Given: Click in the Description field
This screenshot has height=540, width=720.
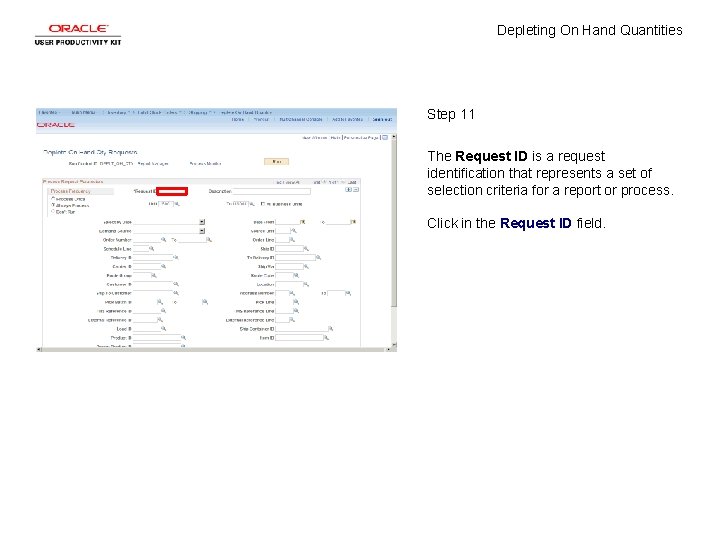Looking at the screenshot, I should (271, 191).
